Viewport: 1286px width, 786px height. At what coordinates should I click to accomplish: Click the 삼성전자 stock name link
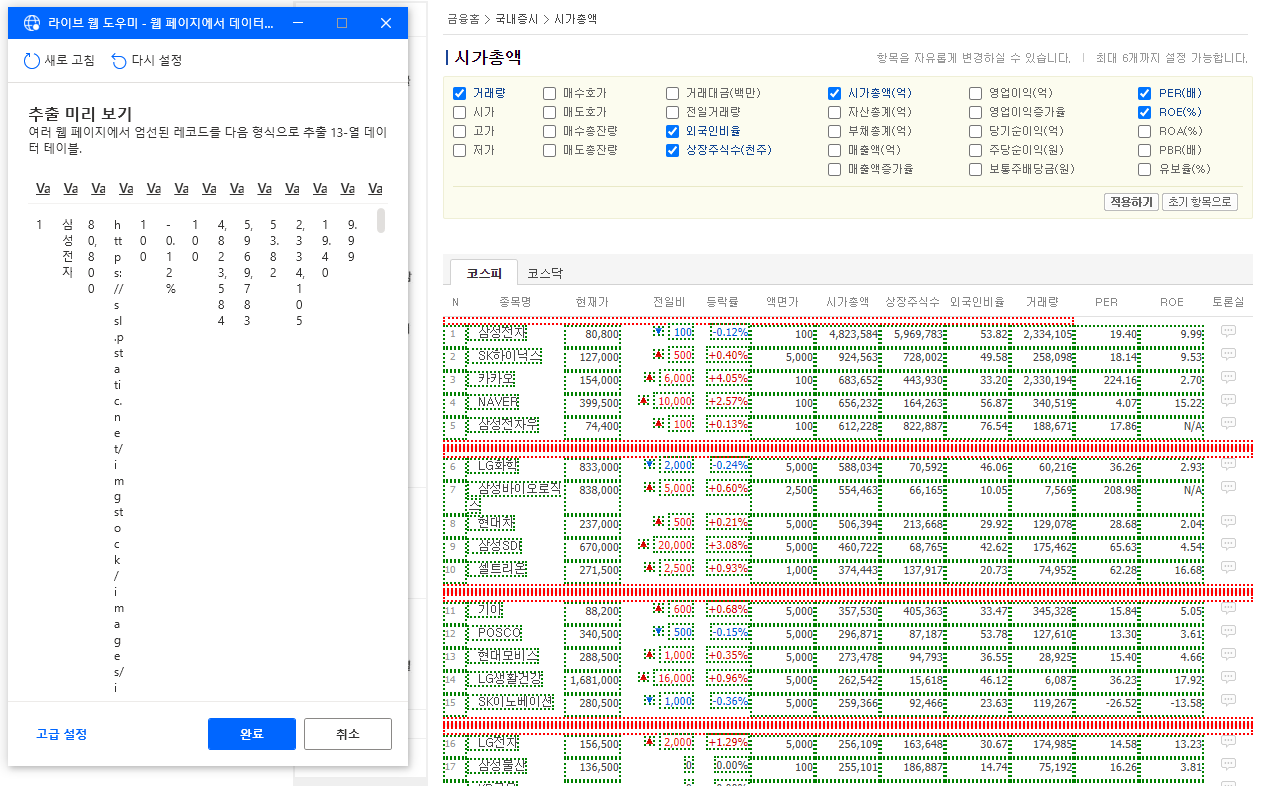(x=502, y=333)
